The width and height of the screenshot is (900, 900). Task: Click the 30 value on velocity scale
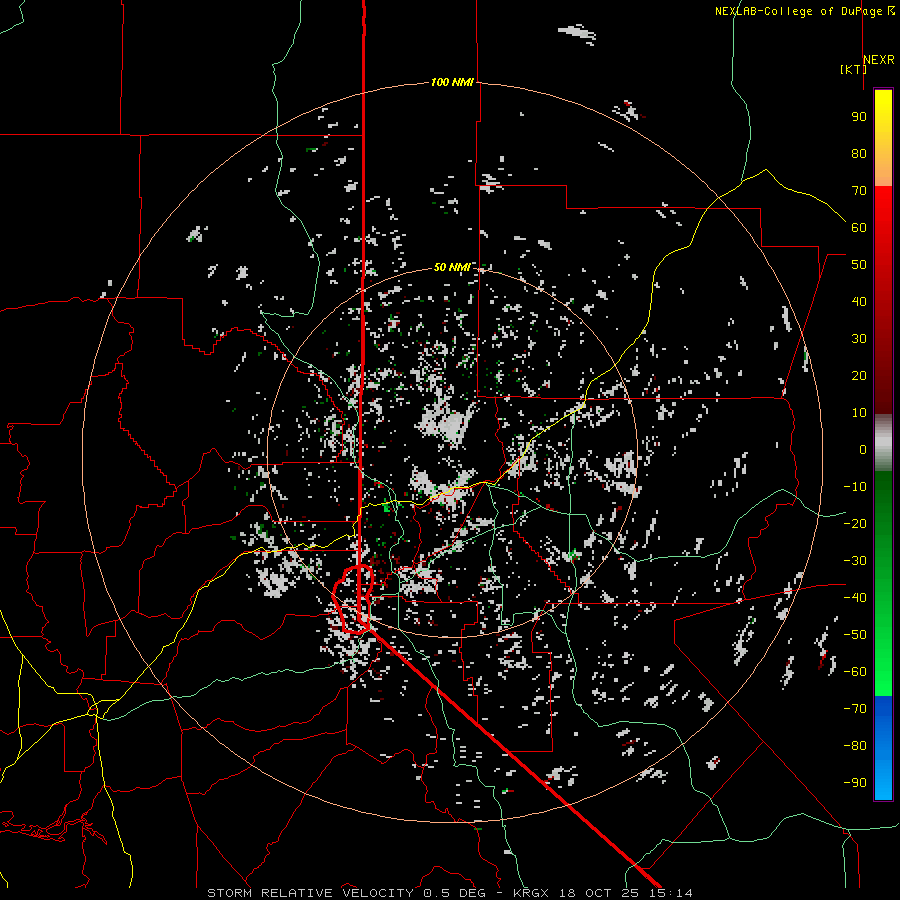[859, 339]
